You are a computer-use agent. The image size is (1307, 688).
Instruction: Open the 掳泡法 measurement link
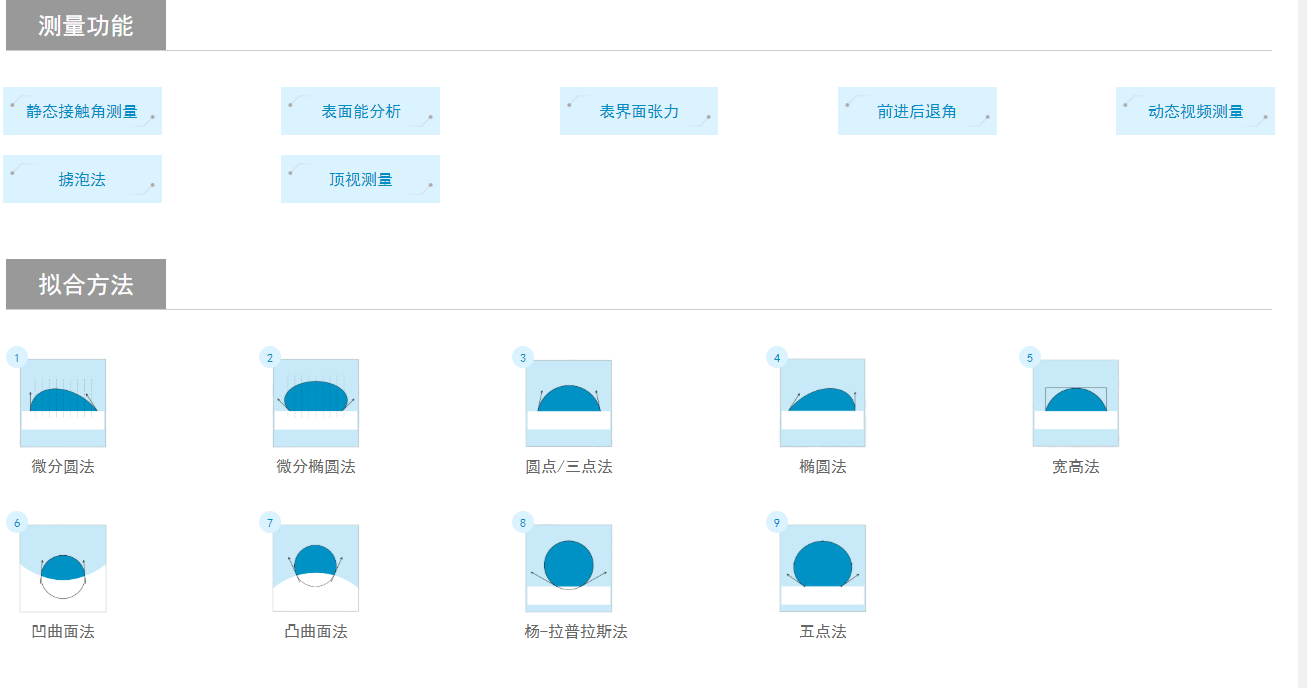(x=82, y=179)
